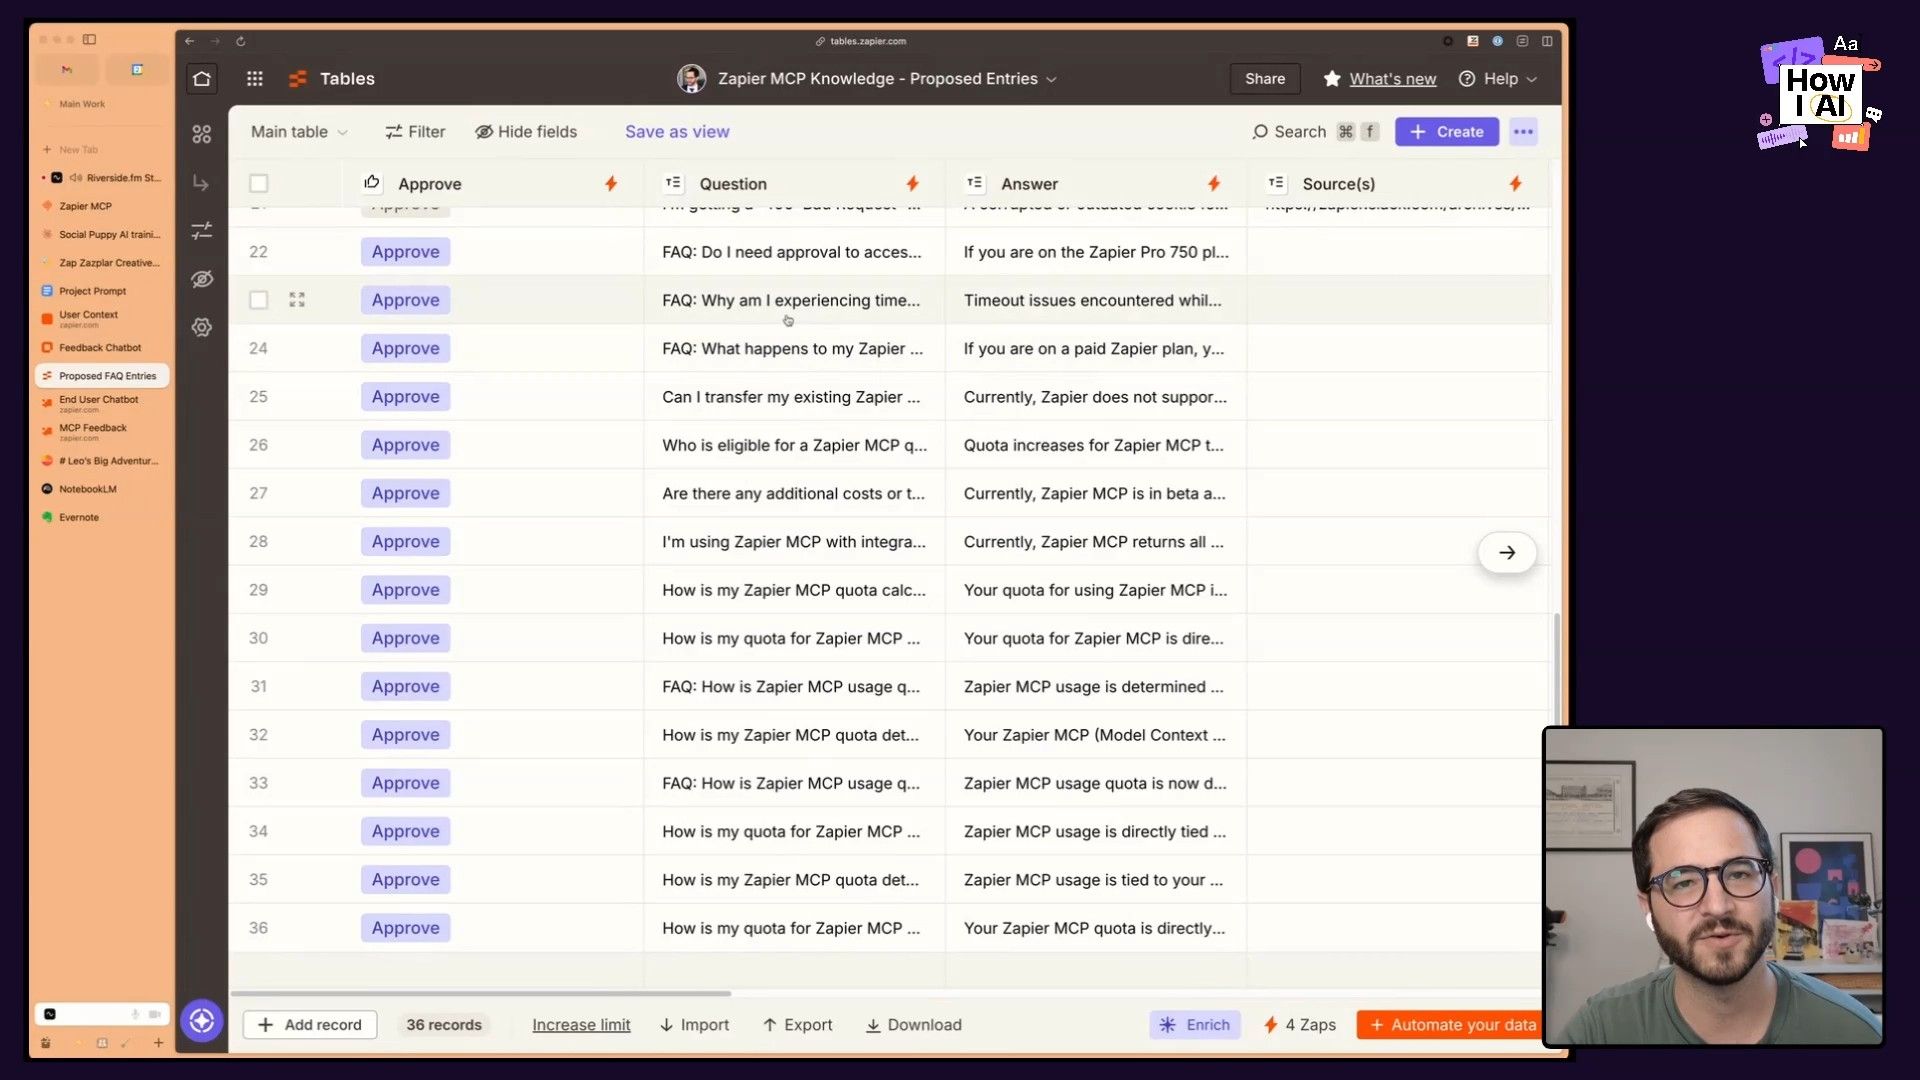Toggle Hide fields in toolbar
This screenshot has height=1080, width=1920.
pyautogui.click(x=526, y=132)
